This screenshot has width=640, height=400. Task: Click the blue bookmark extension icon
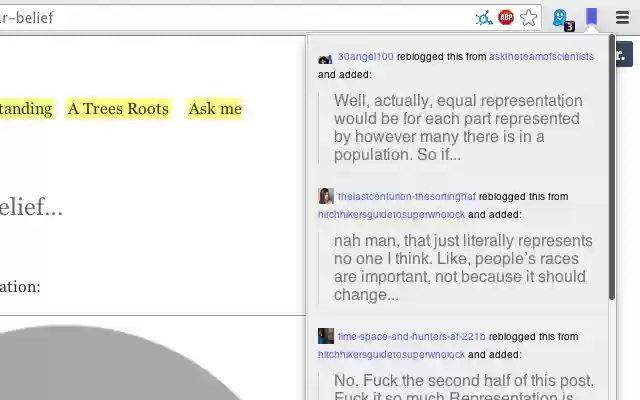[591, 16]
